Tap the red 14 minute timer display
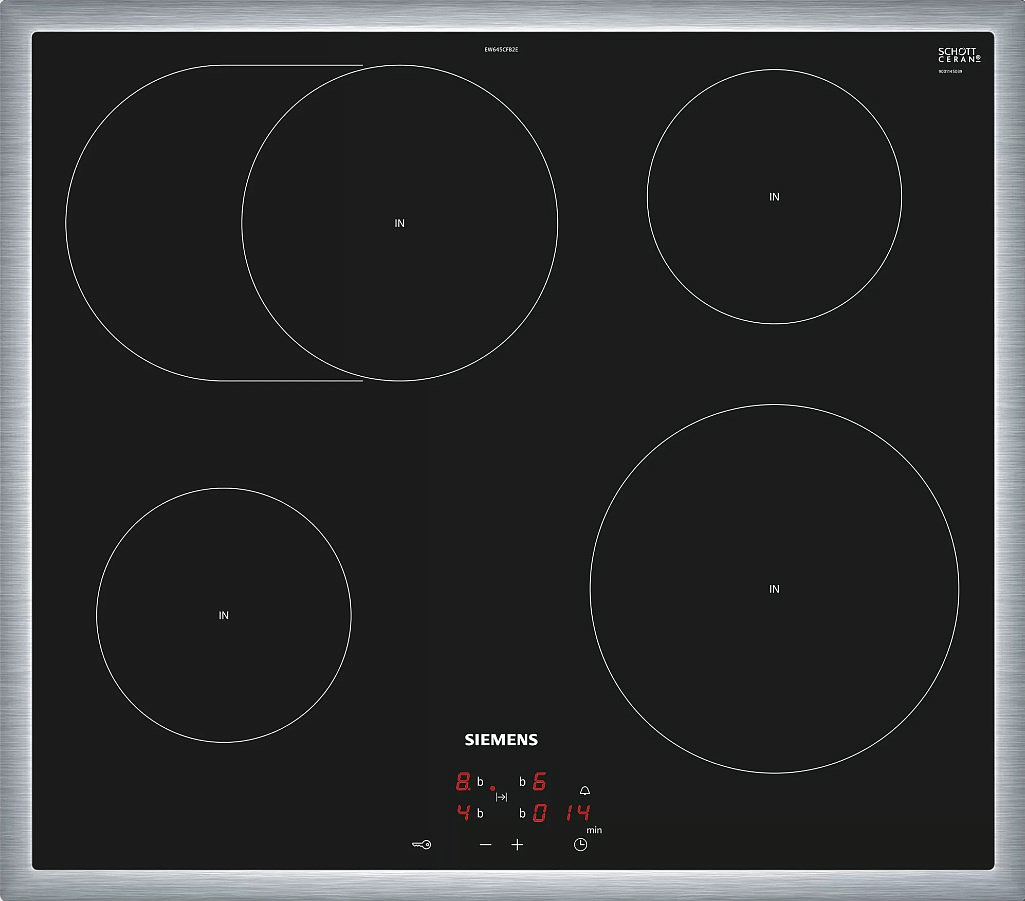1025x901 pixels. 577,813
